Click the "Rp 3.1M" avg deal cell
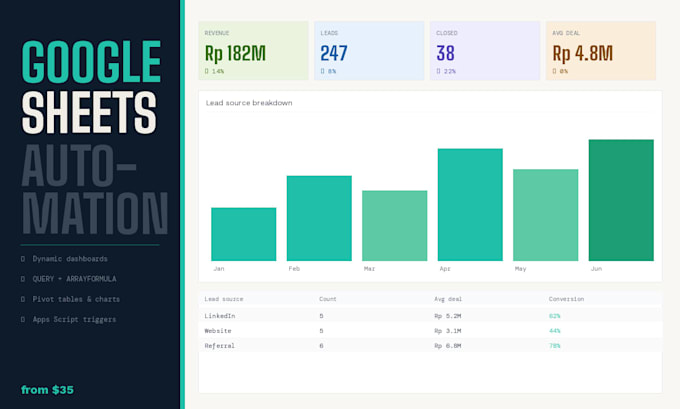 pos(448,331)
